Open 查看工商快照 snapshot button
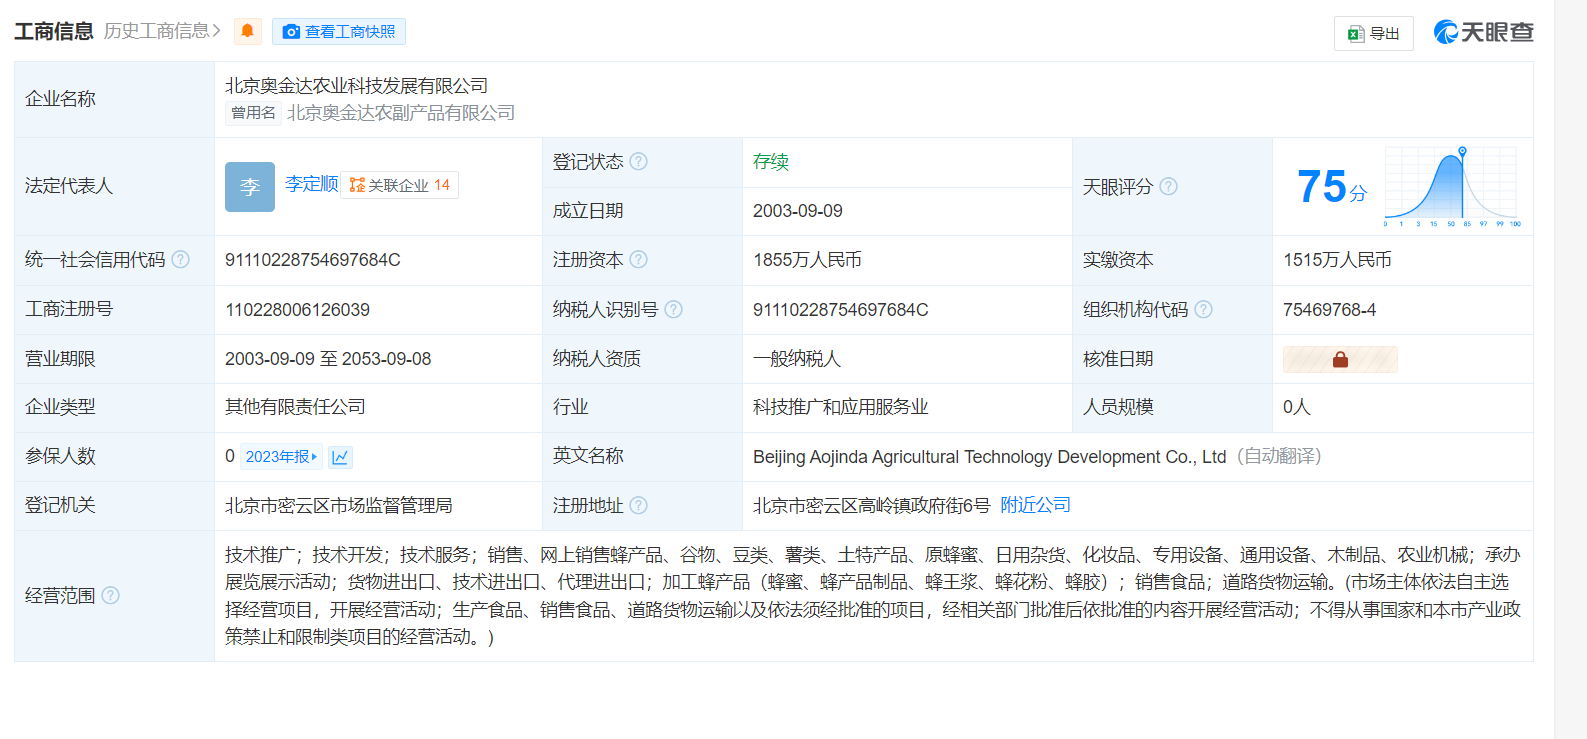The image size is (1587, 739). coord(339,32)
